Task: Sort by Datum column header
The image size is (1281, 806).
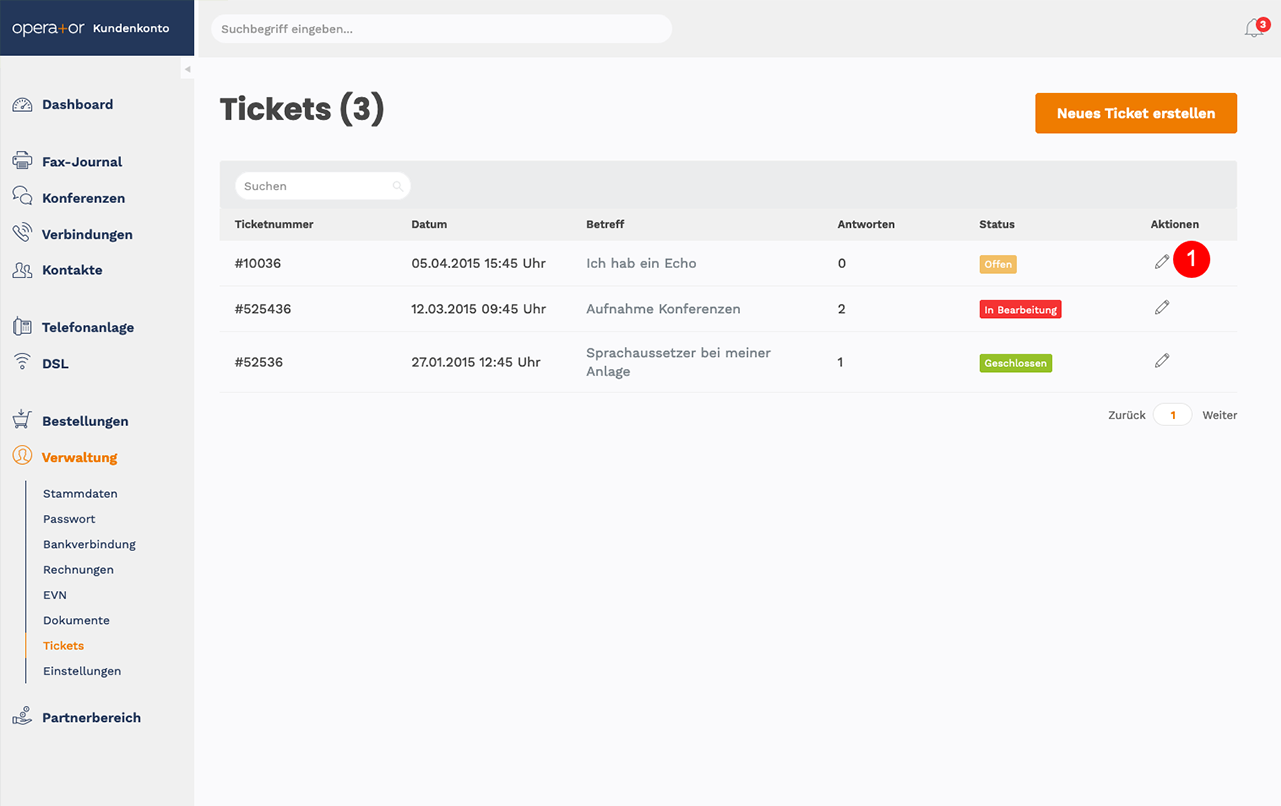Action: coord(429,224)
